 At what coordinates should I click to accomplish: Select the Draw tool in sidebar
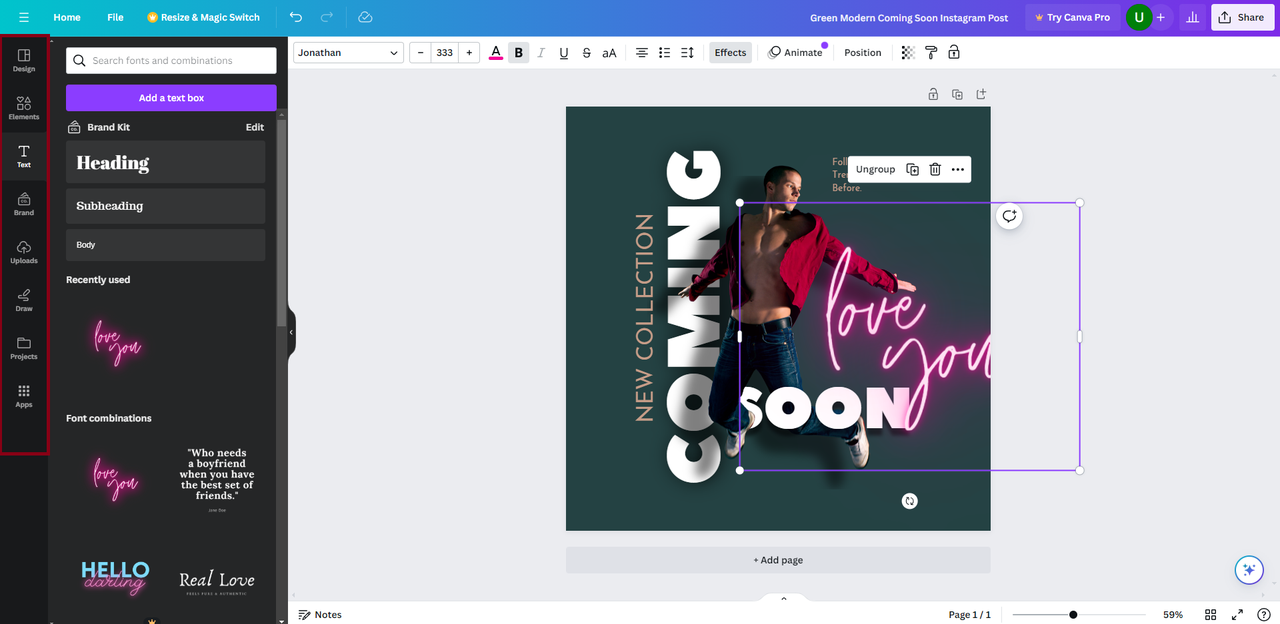tap(24, 300)
